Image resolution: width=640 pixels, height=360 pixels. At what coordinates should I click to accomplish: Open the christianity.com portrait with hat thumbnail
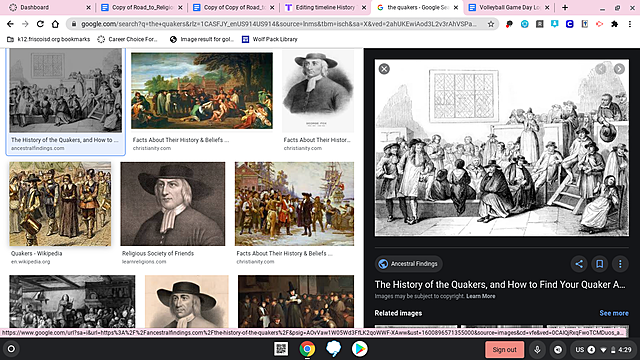(x=318, y=90)
